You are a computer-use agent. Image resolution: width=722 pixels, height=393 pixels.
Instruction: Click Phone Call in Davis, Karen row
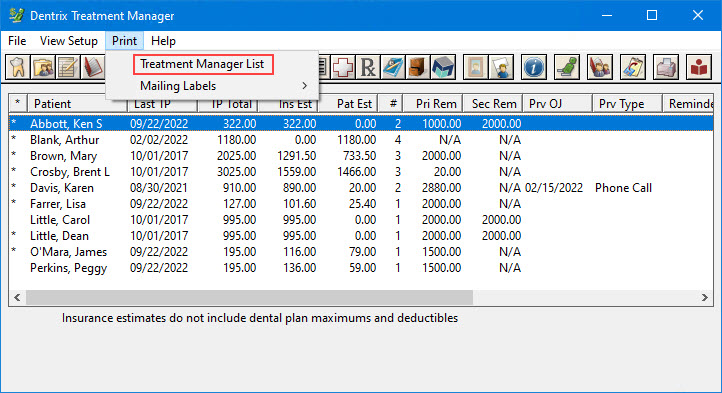623,188
